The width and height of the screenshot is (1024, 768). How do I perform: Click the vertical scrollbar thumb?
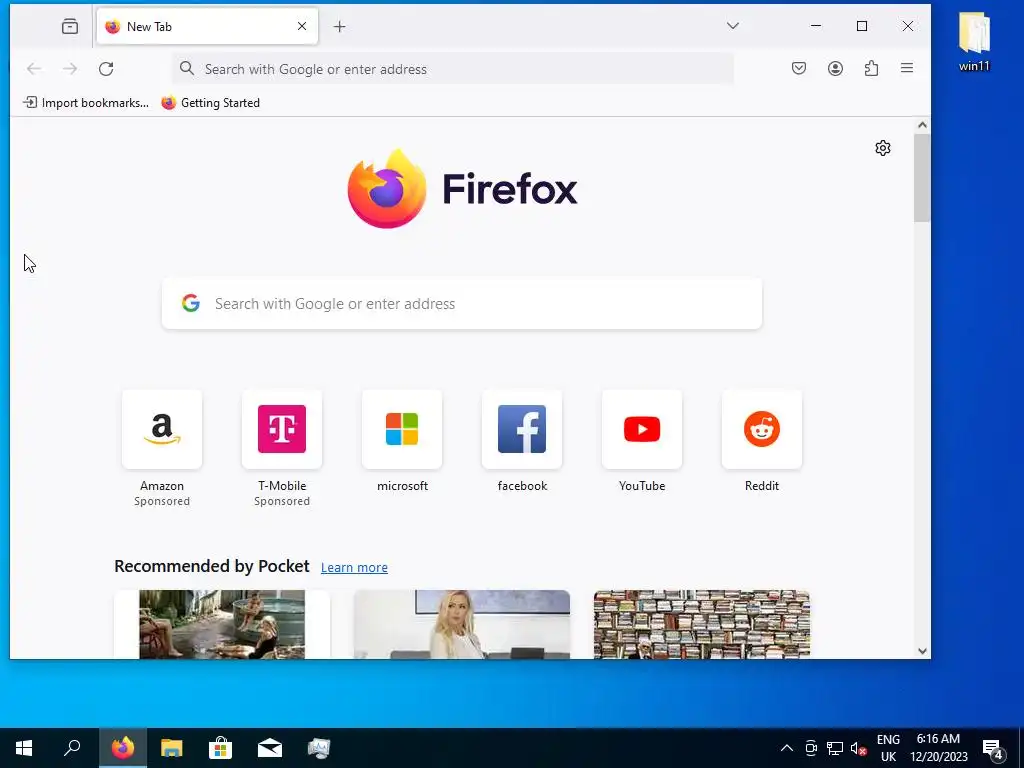click(922, 178)
